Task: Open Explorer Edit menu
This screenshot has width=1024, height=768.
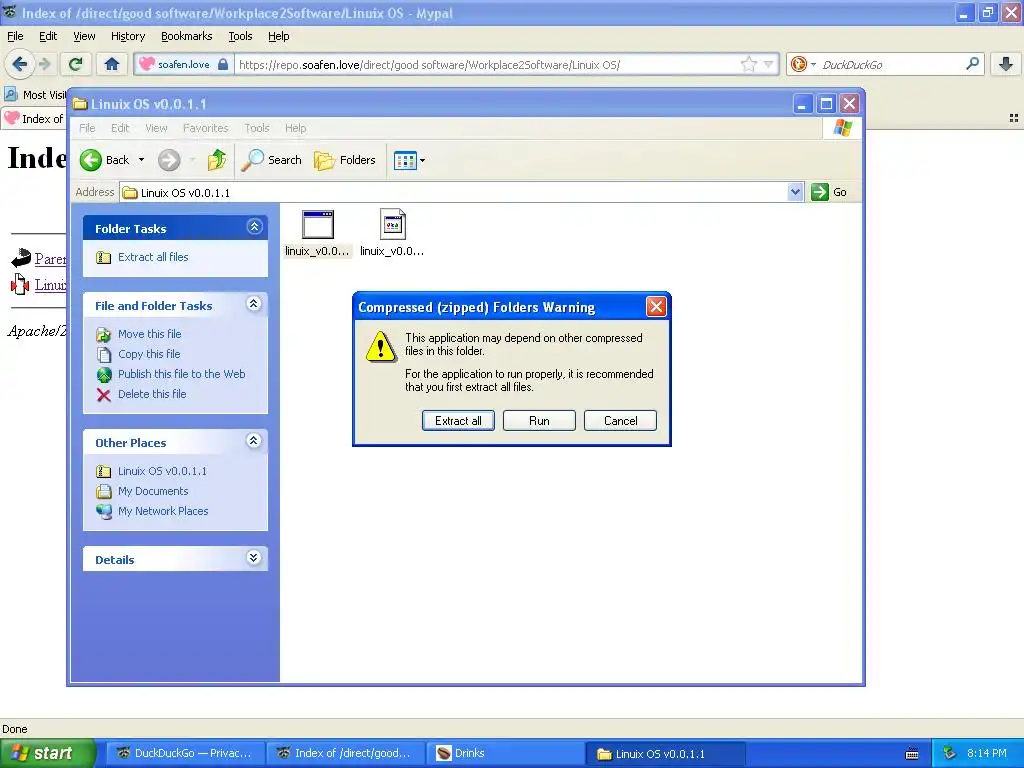Action: coord(120,128)
